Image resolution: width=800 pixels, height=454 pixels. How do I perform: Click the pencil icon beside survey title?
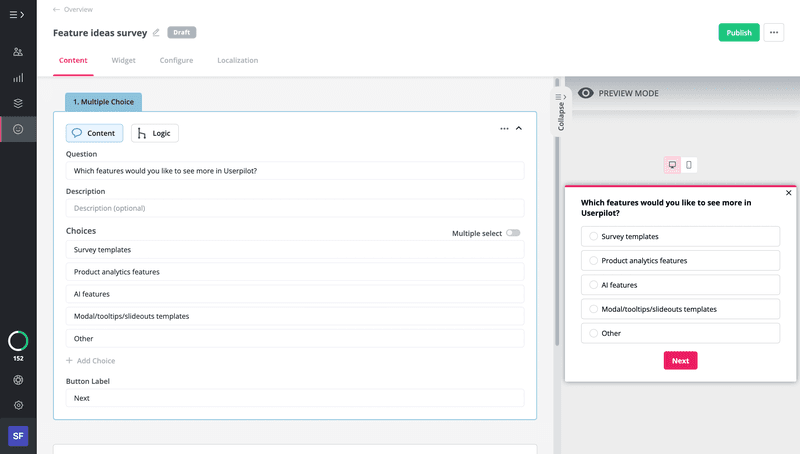pyautogui.click(x=156, y=32)
